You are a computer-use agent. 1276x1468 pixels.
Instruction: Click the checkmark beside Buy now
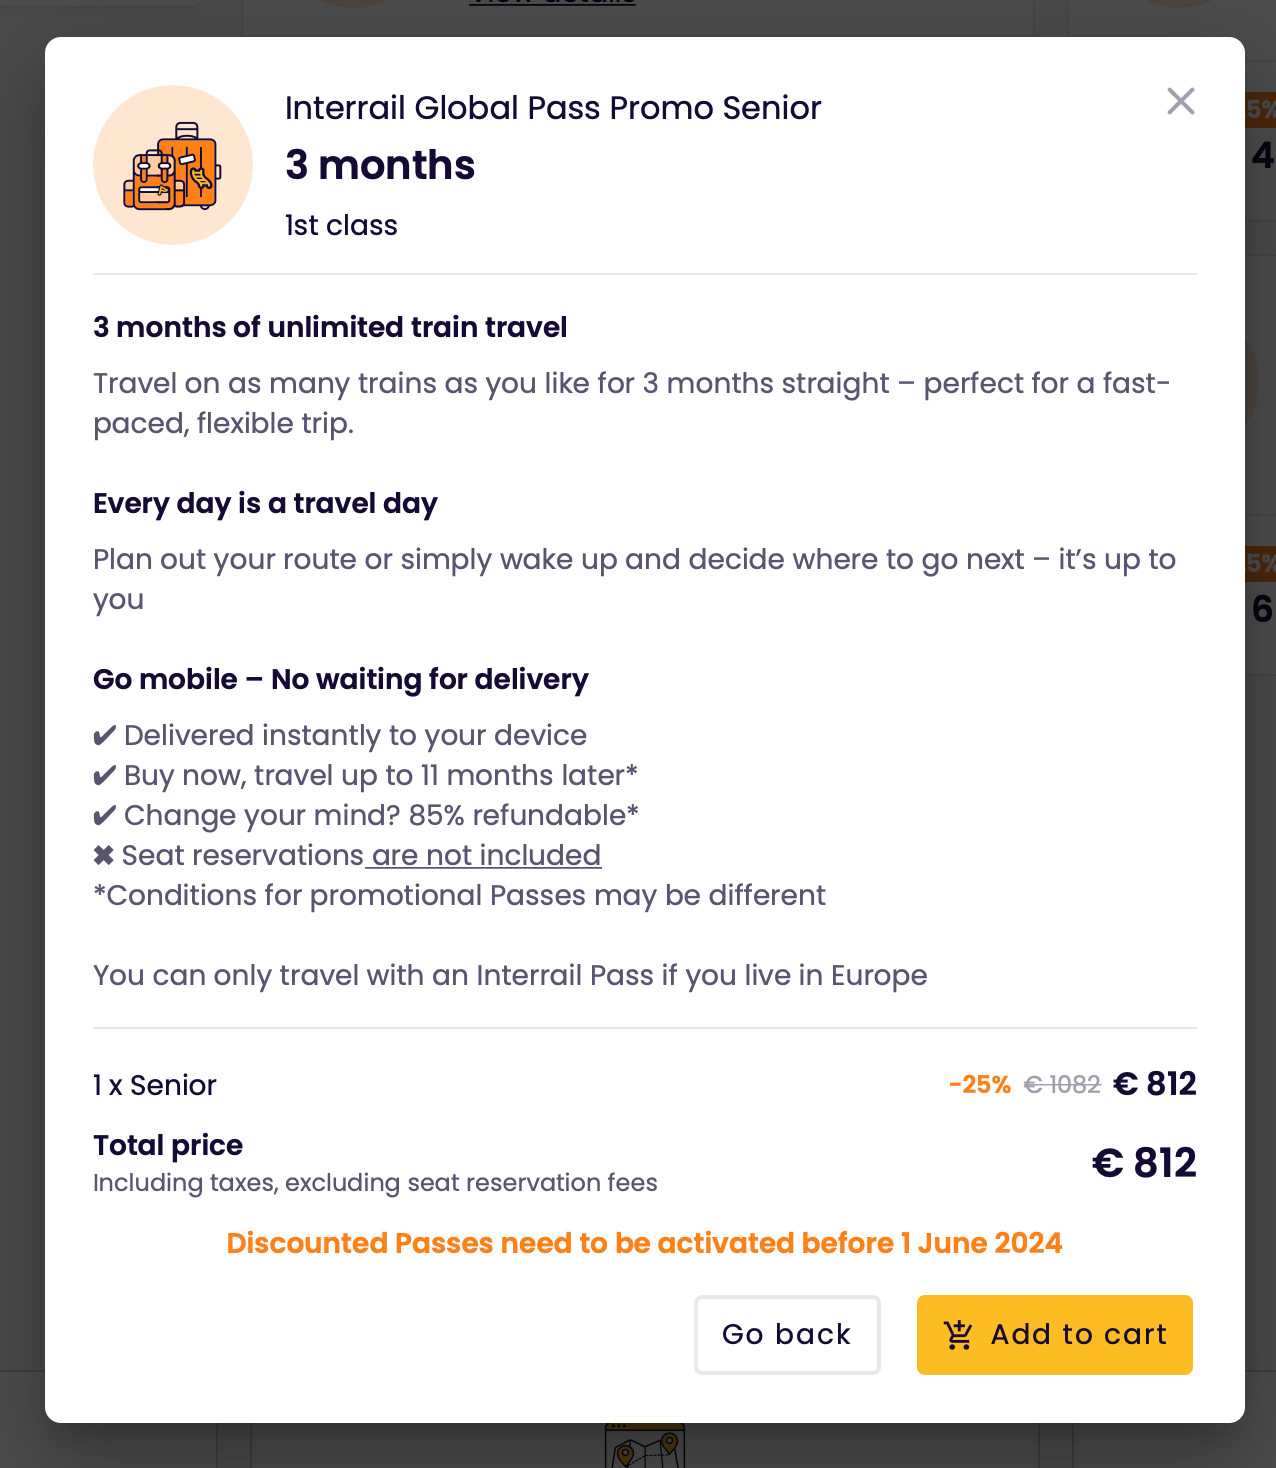click(105, 776)
